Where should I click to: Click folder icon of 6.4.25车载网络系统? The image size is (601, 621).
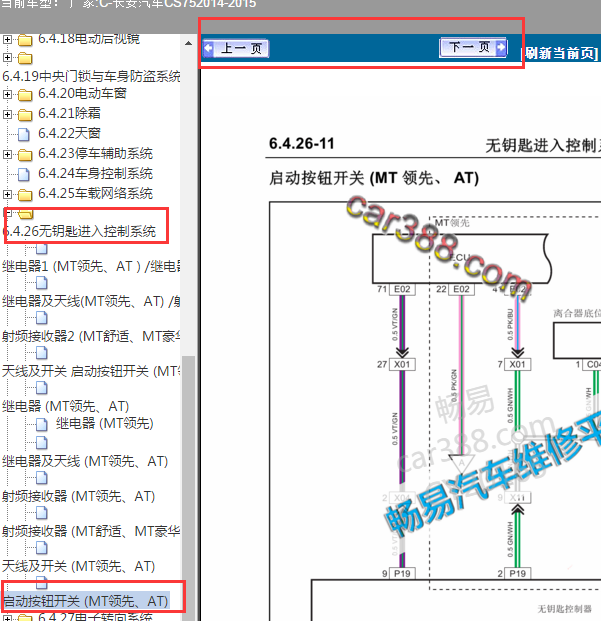[x=25, y=195]
